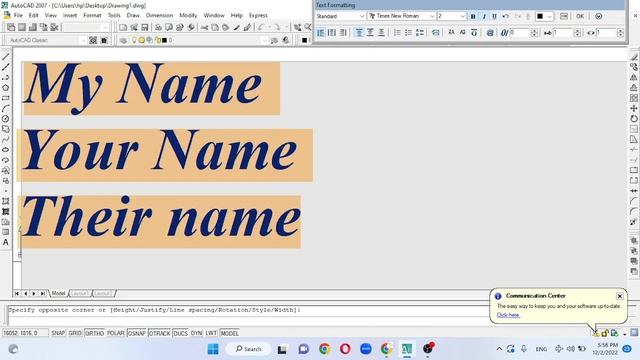The image size is (640, 360).
Task: Toggle Overline text formatting
Action: (x=474, y=32)
